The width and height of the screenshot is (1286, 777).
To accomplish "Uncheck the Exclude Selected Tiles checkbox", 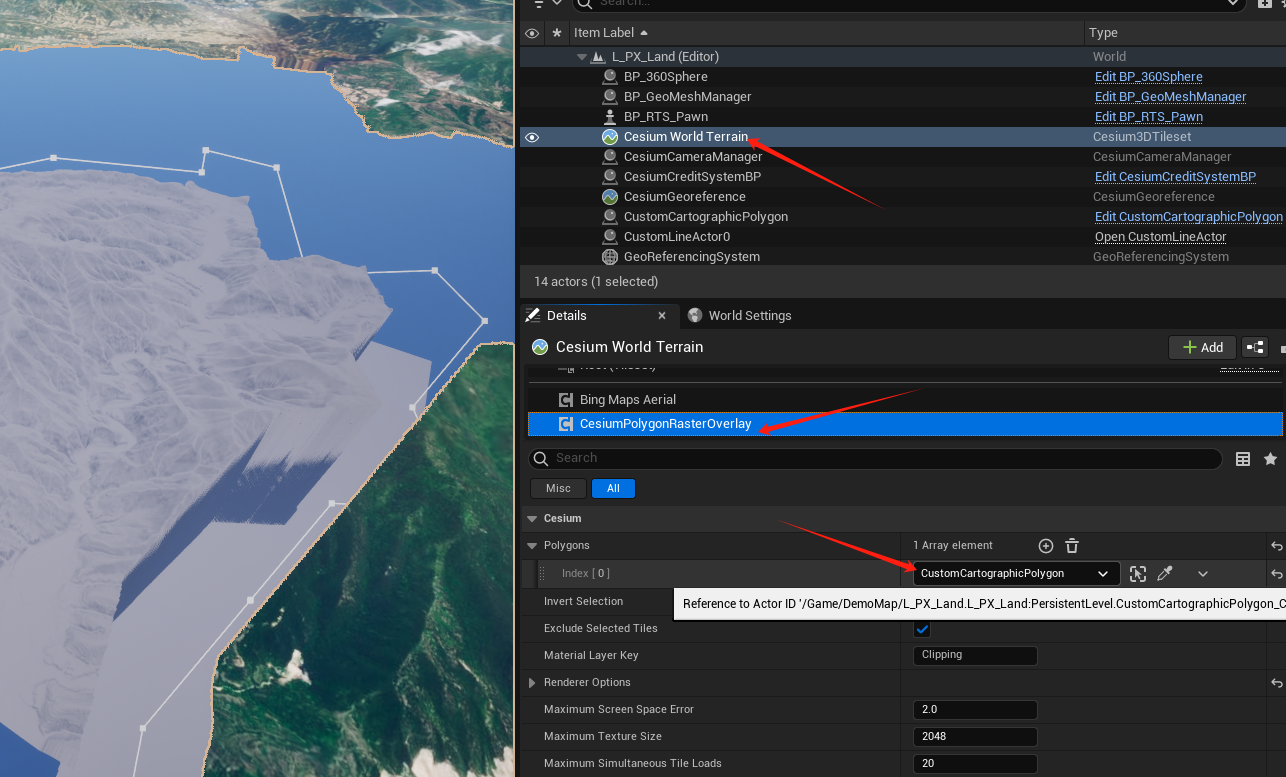I will 922,629.
